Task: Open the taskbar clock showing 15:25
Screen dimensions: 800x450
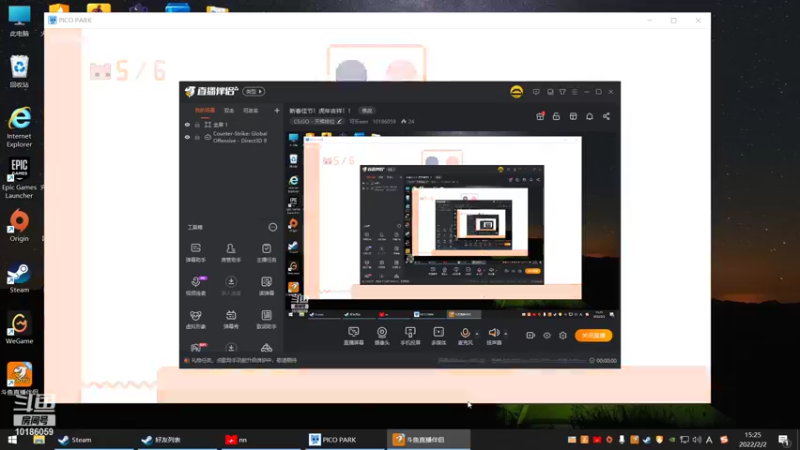Action: (752, 439)
